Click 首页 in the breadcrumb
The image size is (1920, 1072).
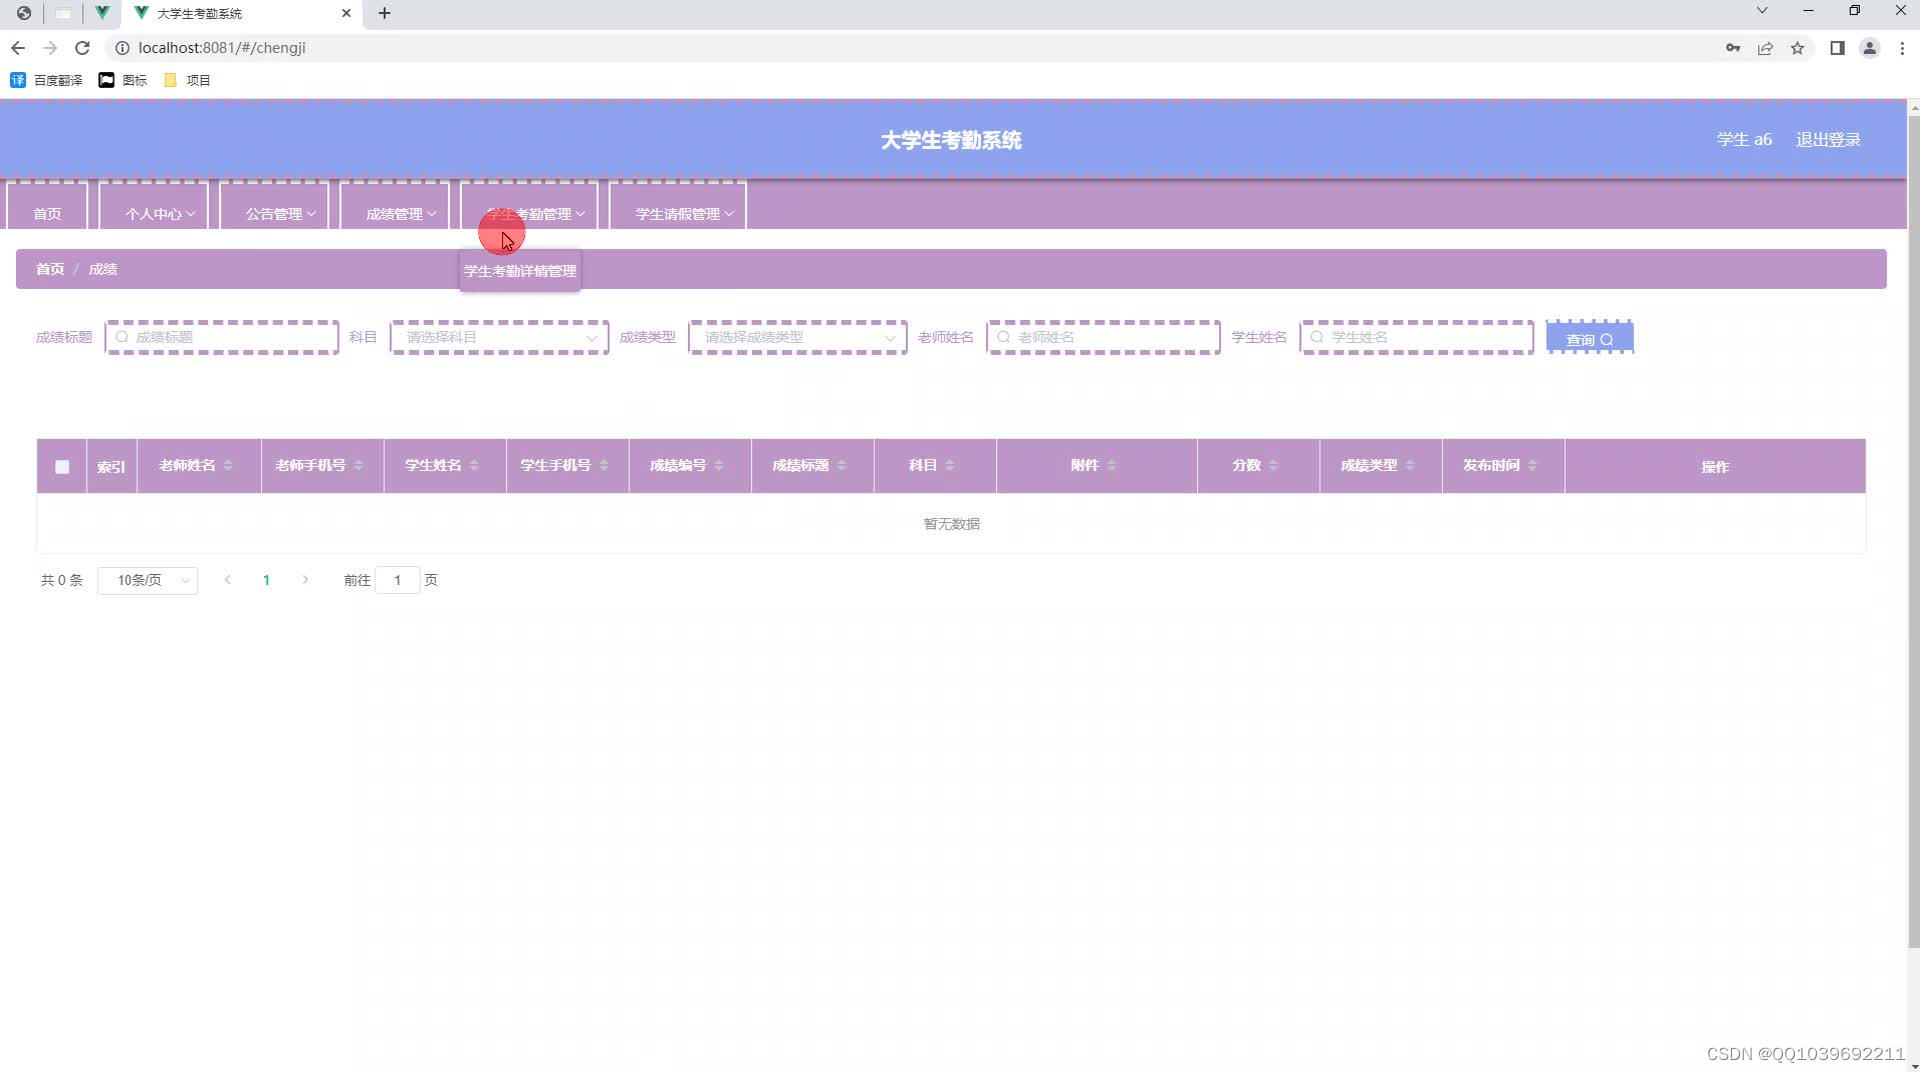coord(50,269)
